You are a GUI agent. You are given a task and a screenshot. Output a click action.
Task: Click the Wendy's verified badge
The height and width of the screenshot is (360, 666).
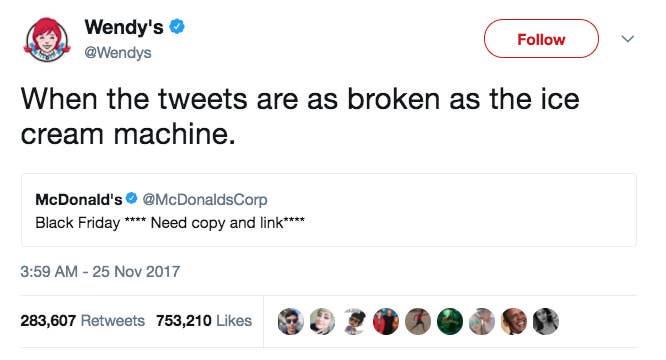coord(177,27)
